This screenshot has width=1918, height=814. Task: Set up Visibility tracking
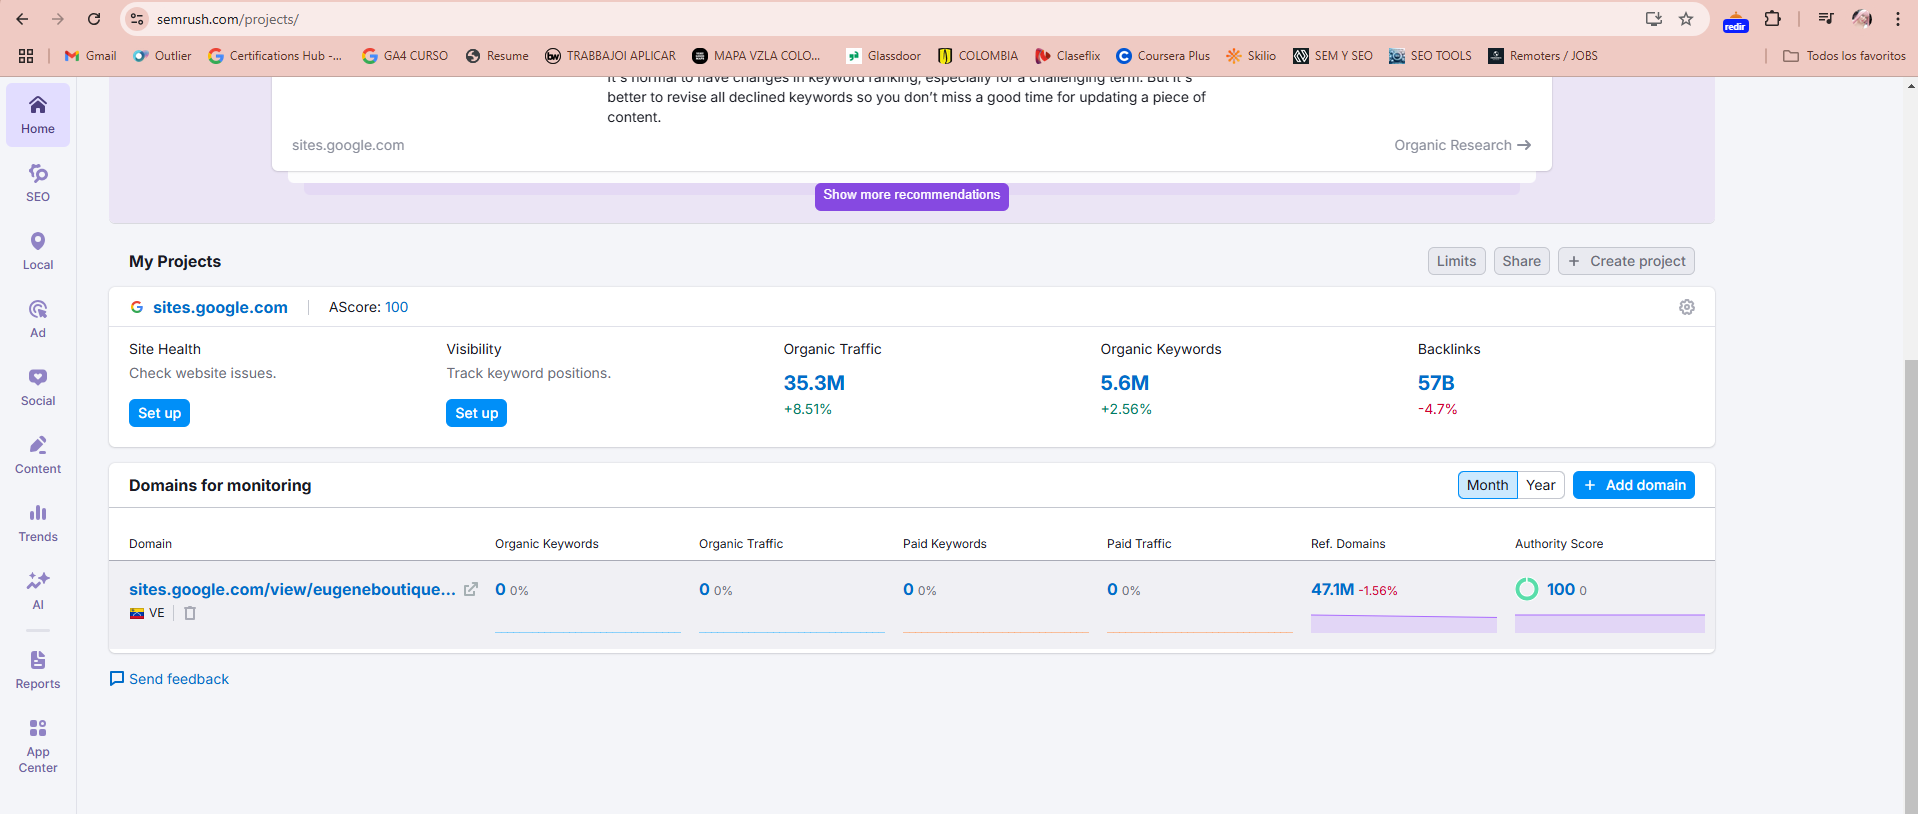[x=476, y=413]
